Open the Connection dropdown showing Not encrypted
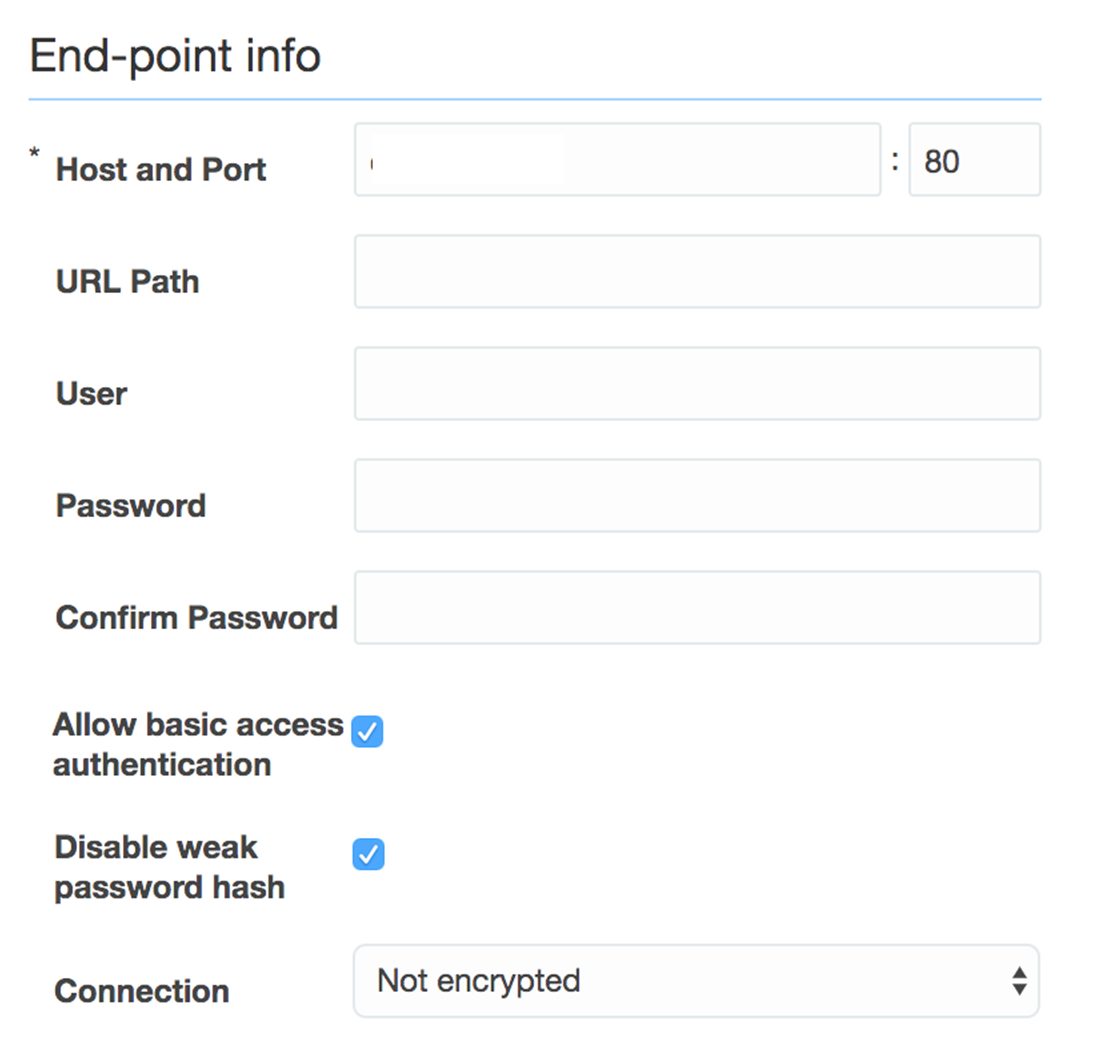 coord(696,981)
